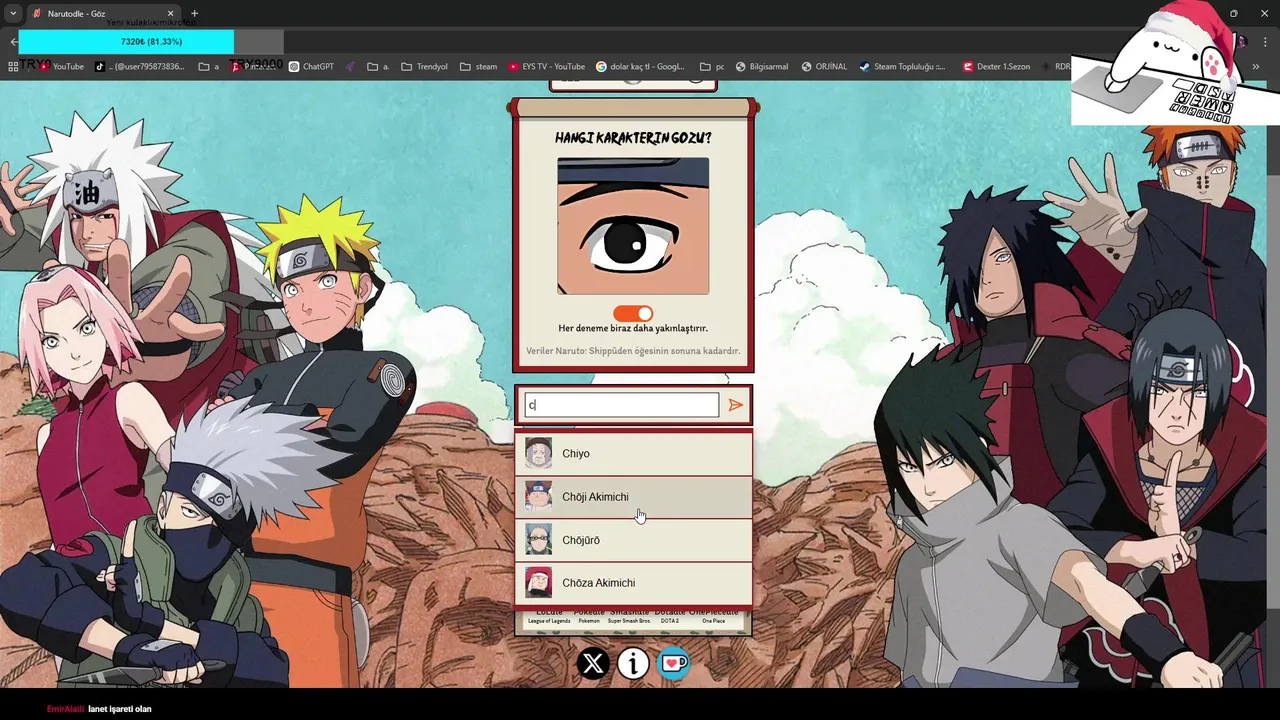Open the tab search dropdown arrow
1280x720 pixels.
pos(12,13)
